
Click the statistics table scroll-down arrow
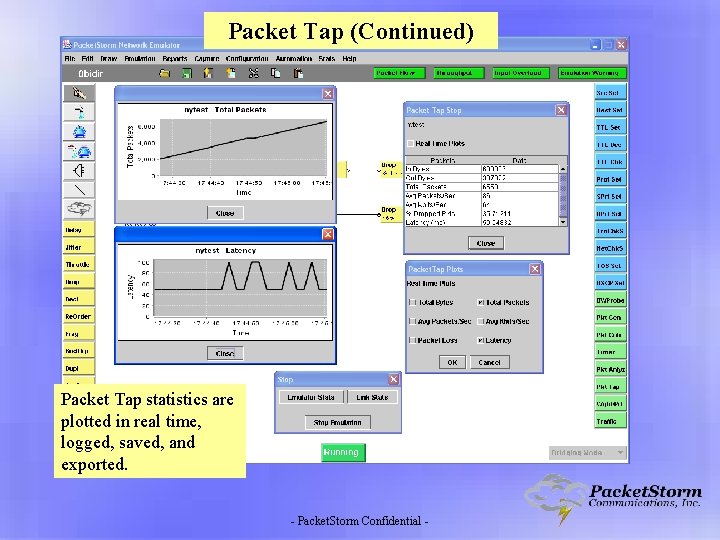pyautogui.click(x=563, y=222)
